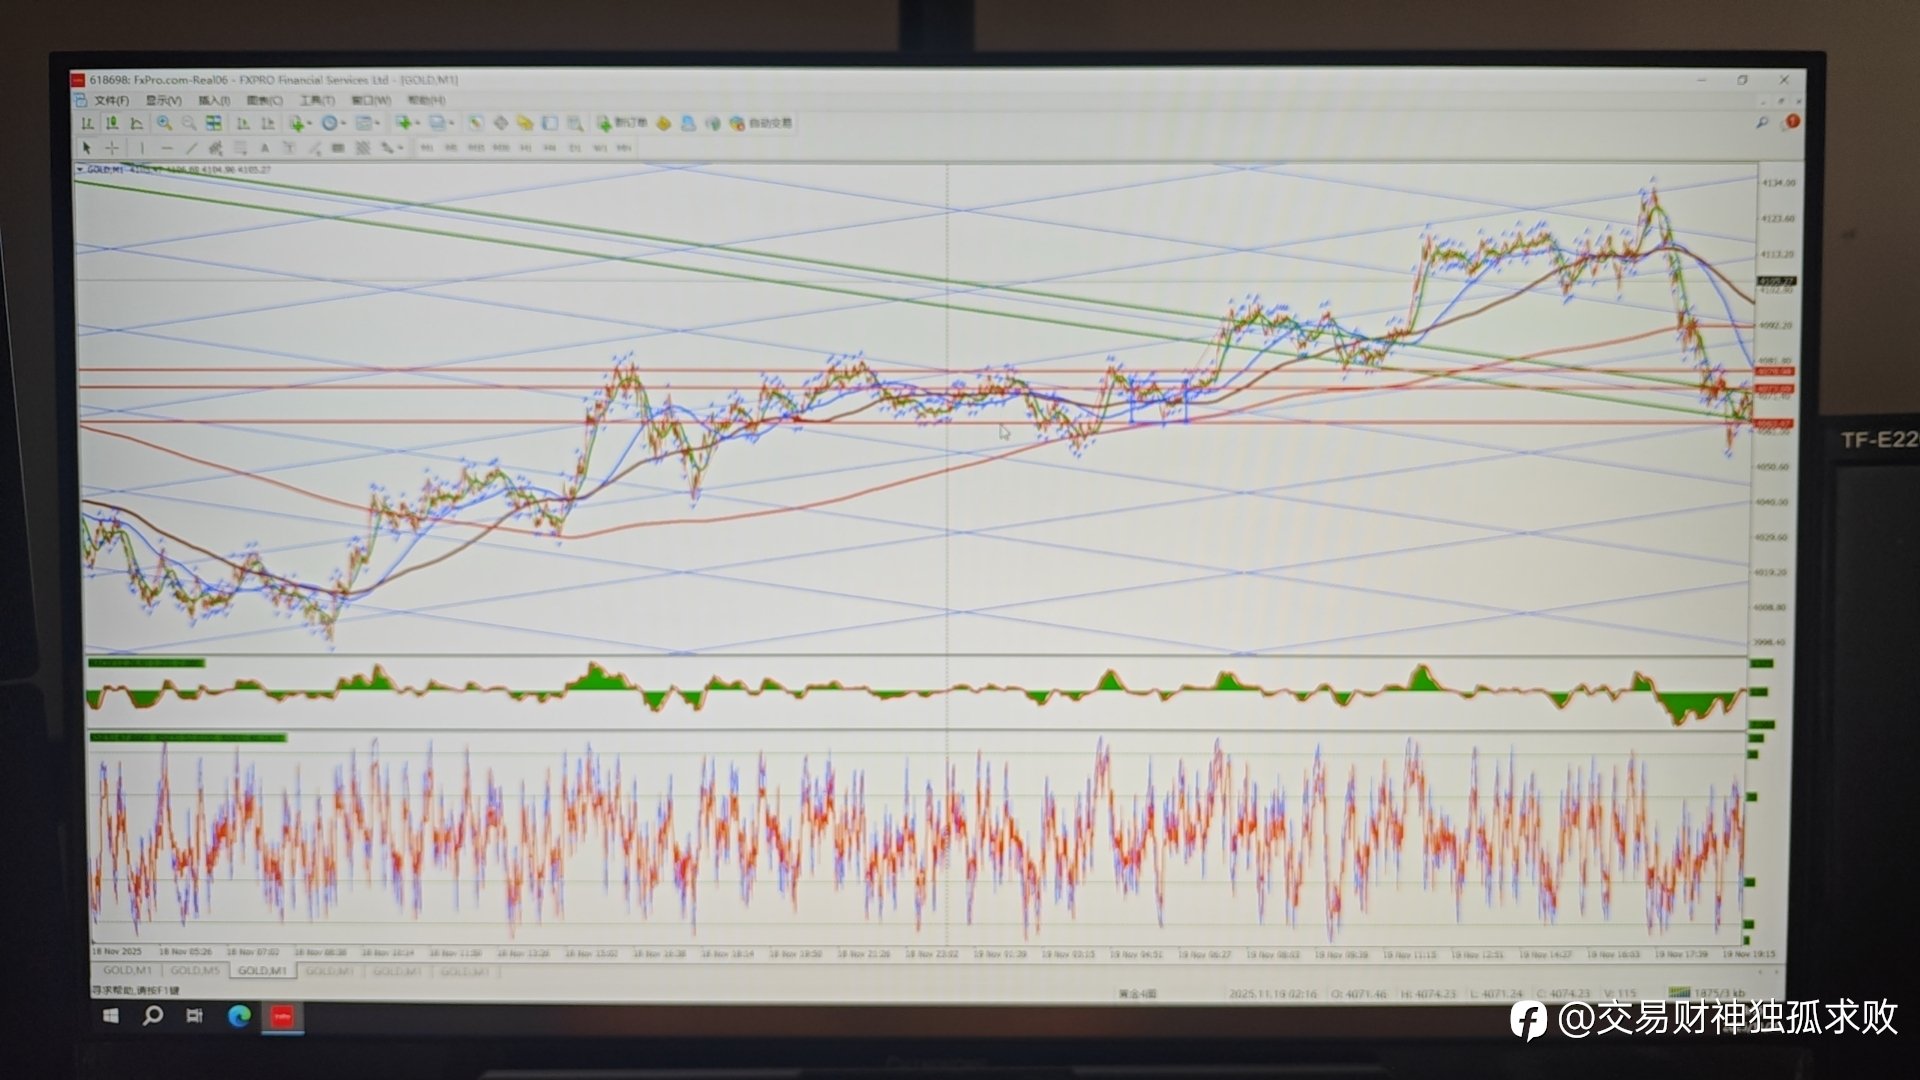Click the 新订单 new order button
The height and width of the screenshot is (1080, 1920).
(x=622, y=123)
